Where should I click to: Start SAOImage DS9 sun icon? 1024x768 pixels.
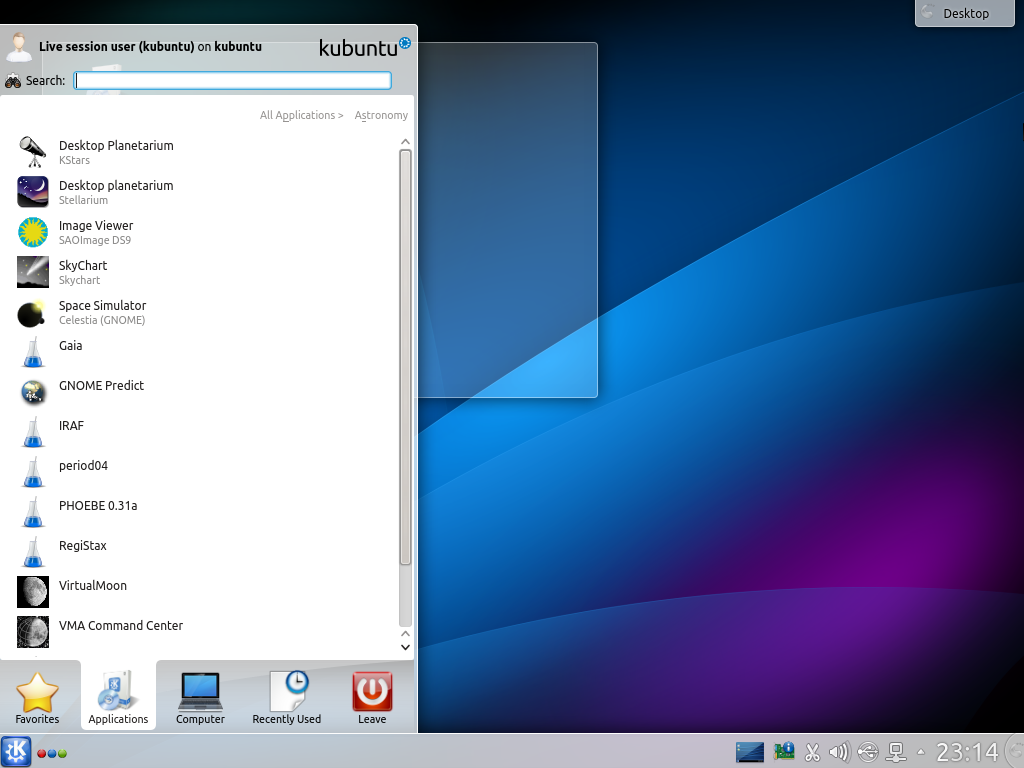[33, 232]
